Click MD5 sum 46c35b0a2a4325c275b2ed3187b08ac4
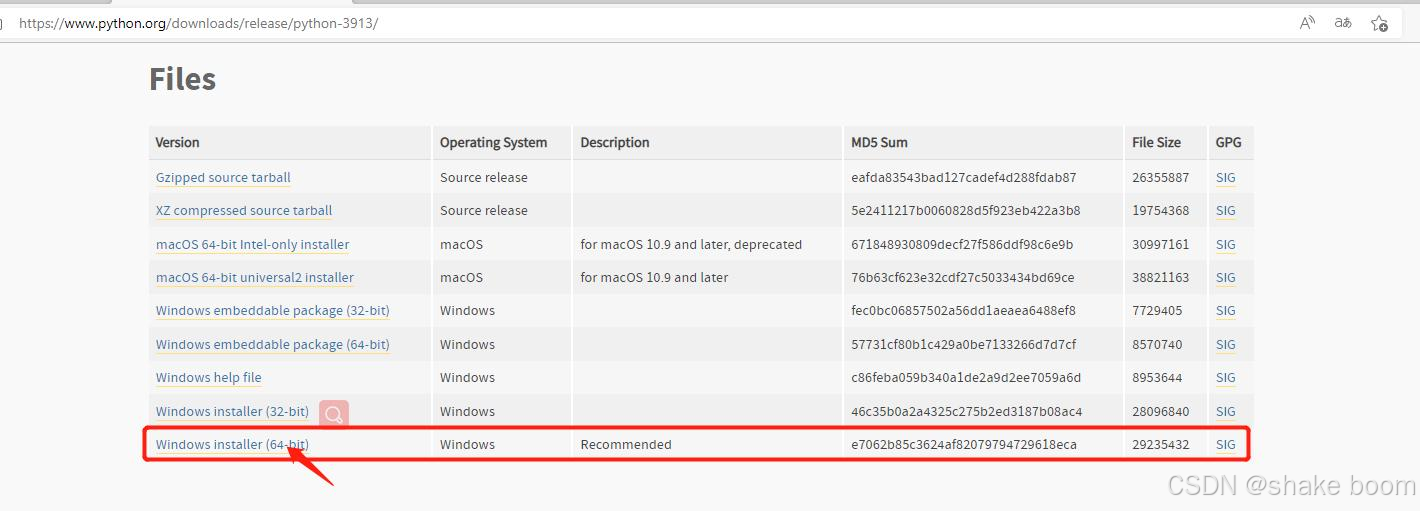 point(966,412)
